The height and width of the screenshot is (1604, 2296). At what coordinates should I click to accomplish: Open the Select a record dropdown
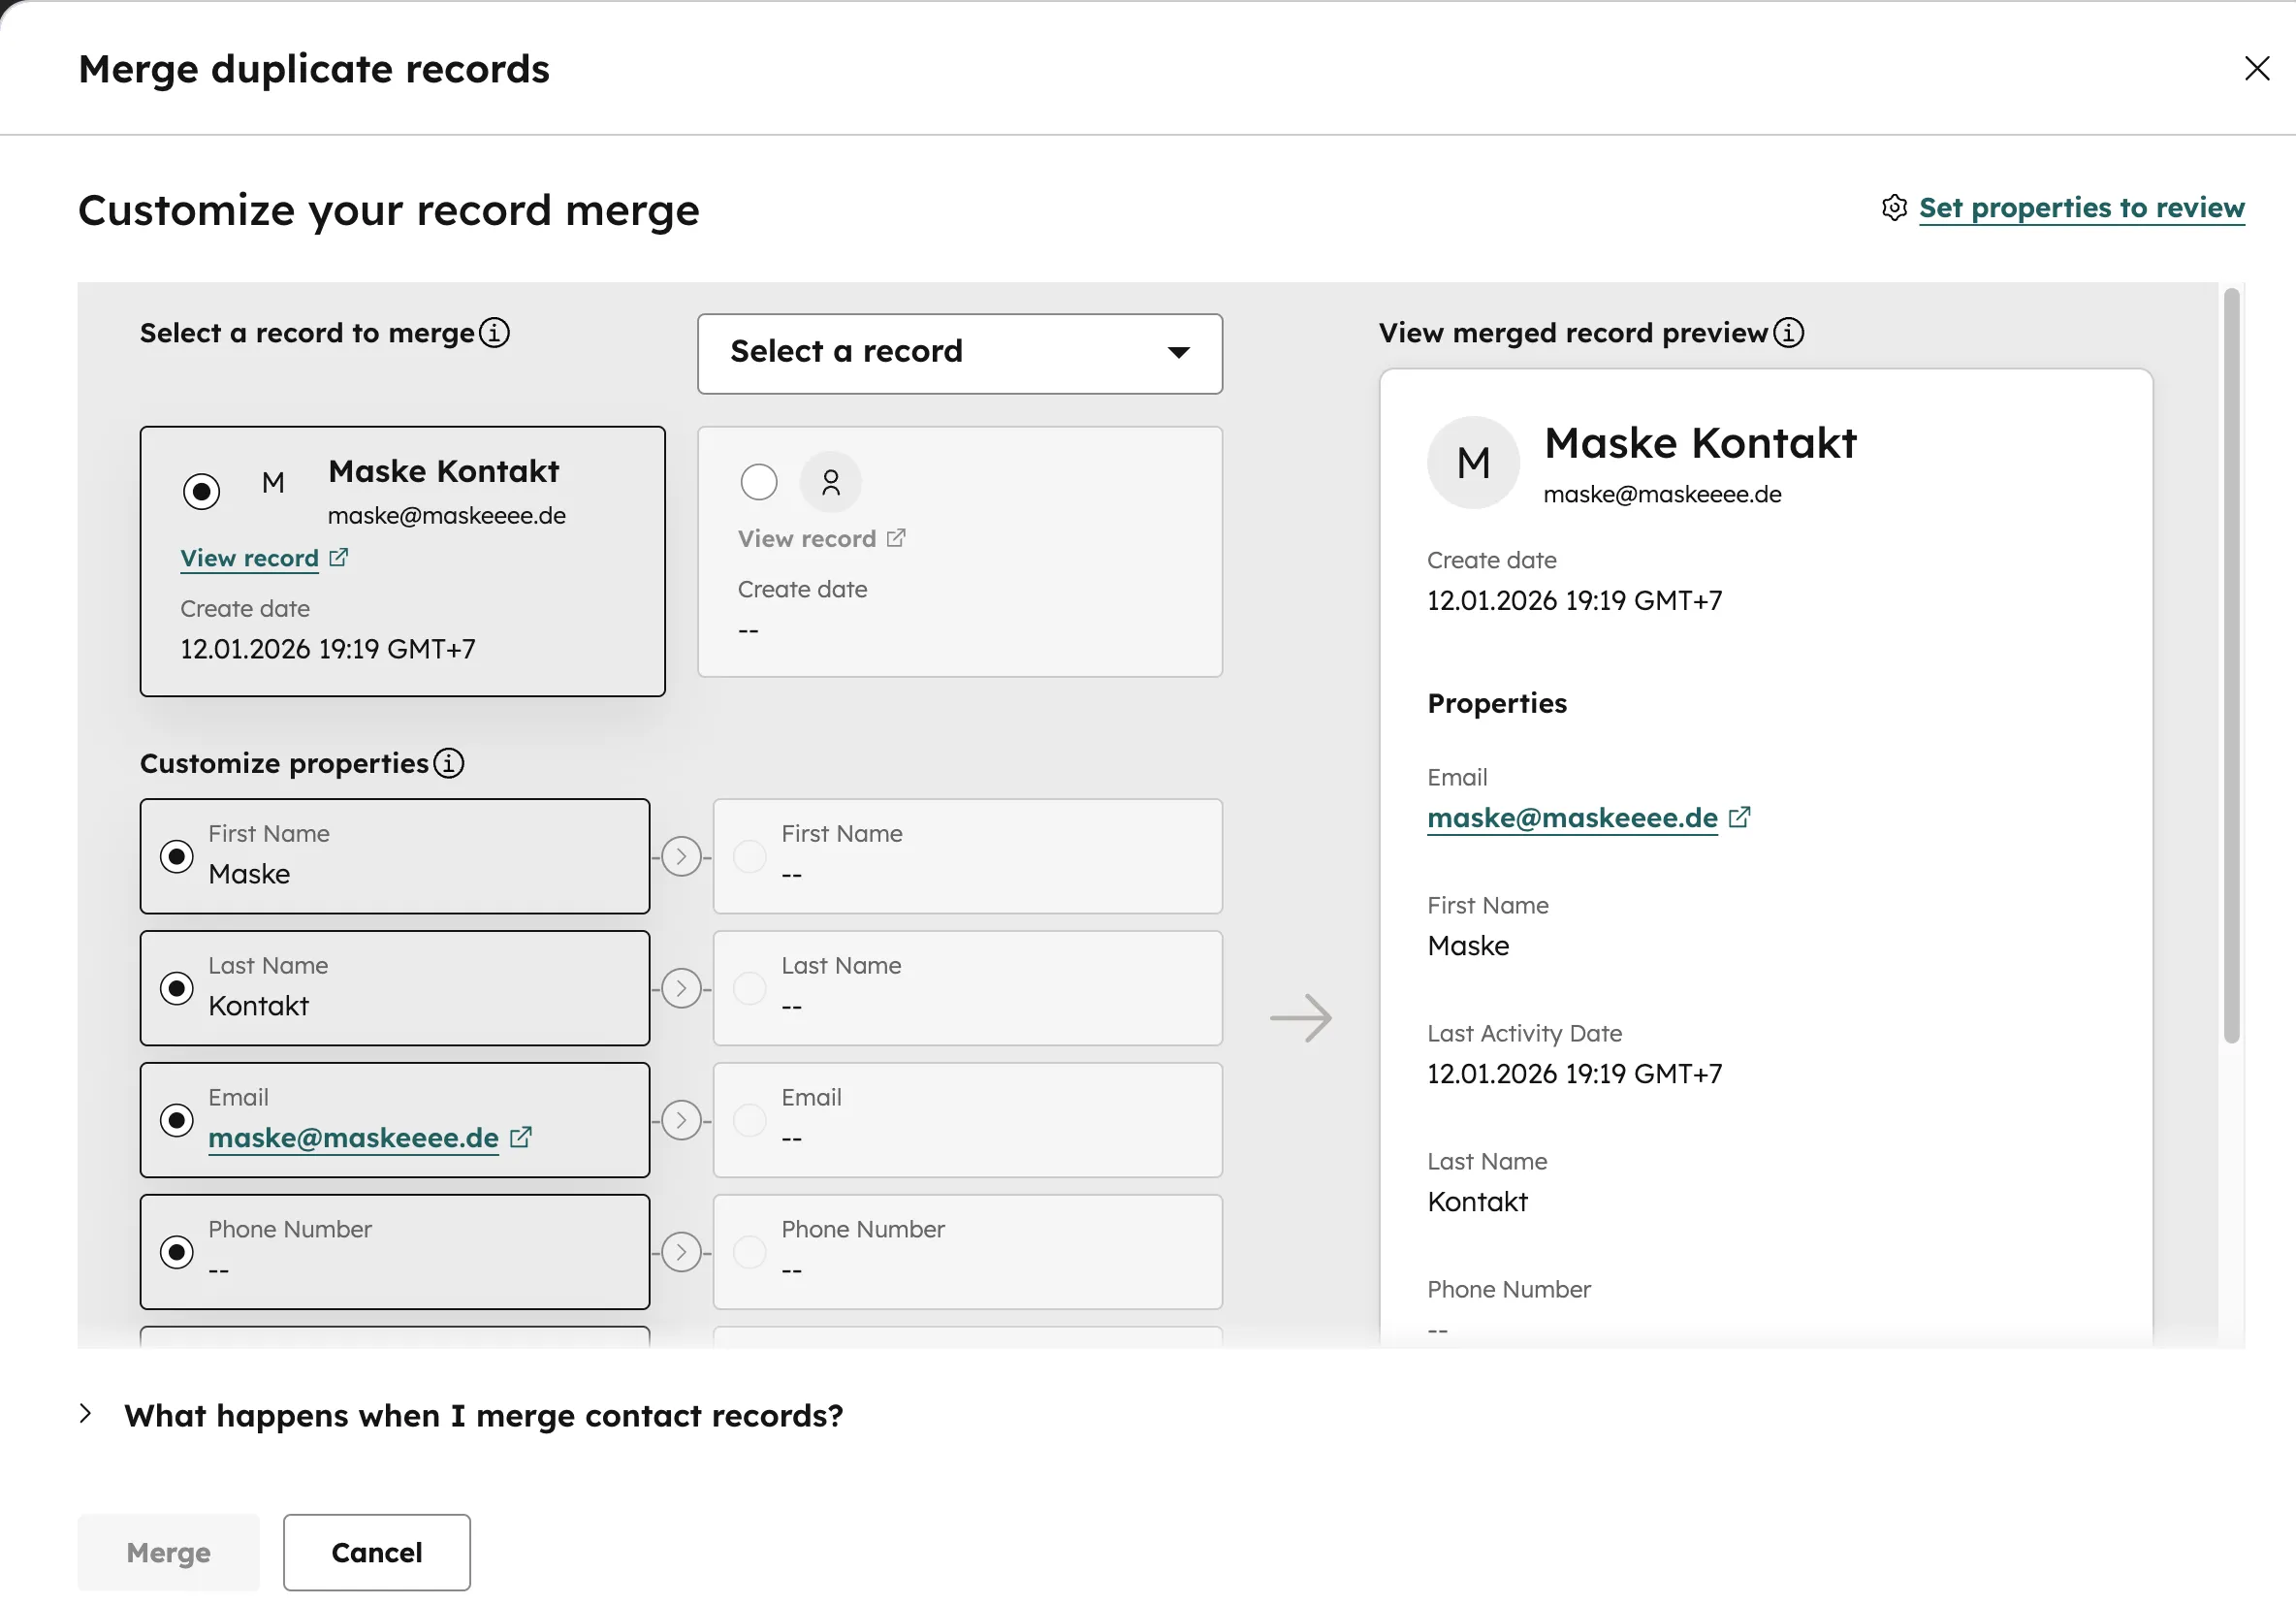coord(958,353)
